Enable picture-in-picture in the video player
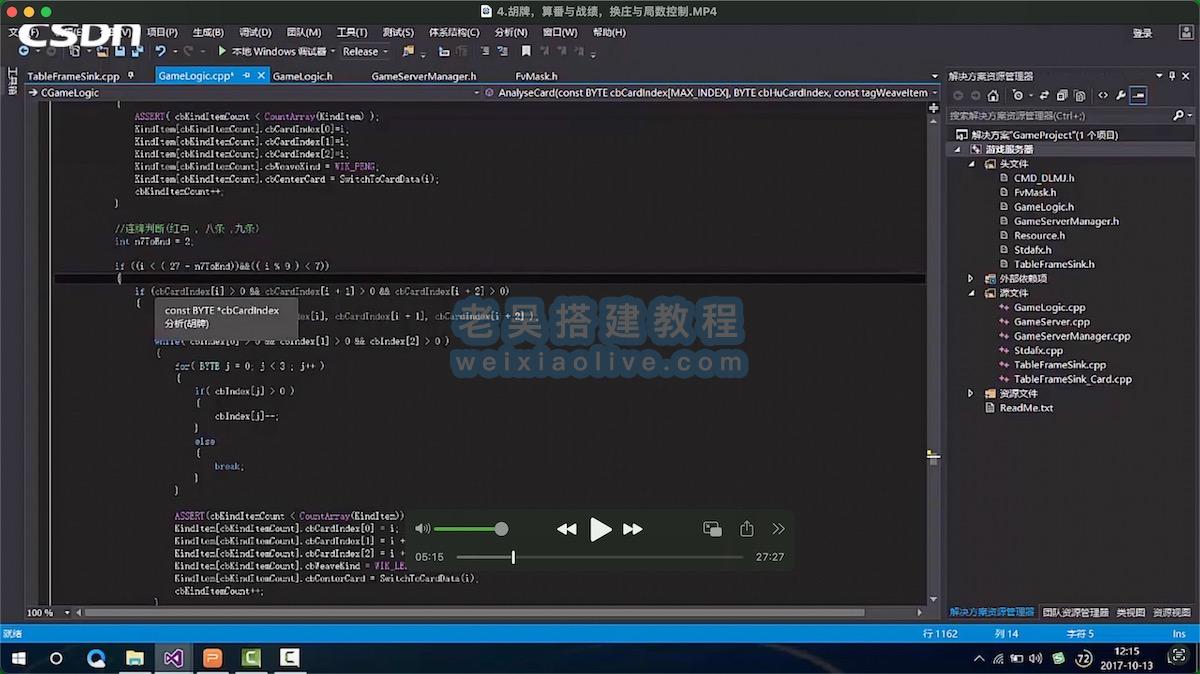 click(x=712, y=529)
